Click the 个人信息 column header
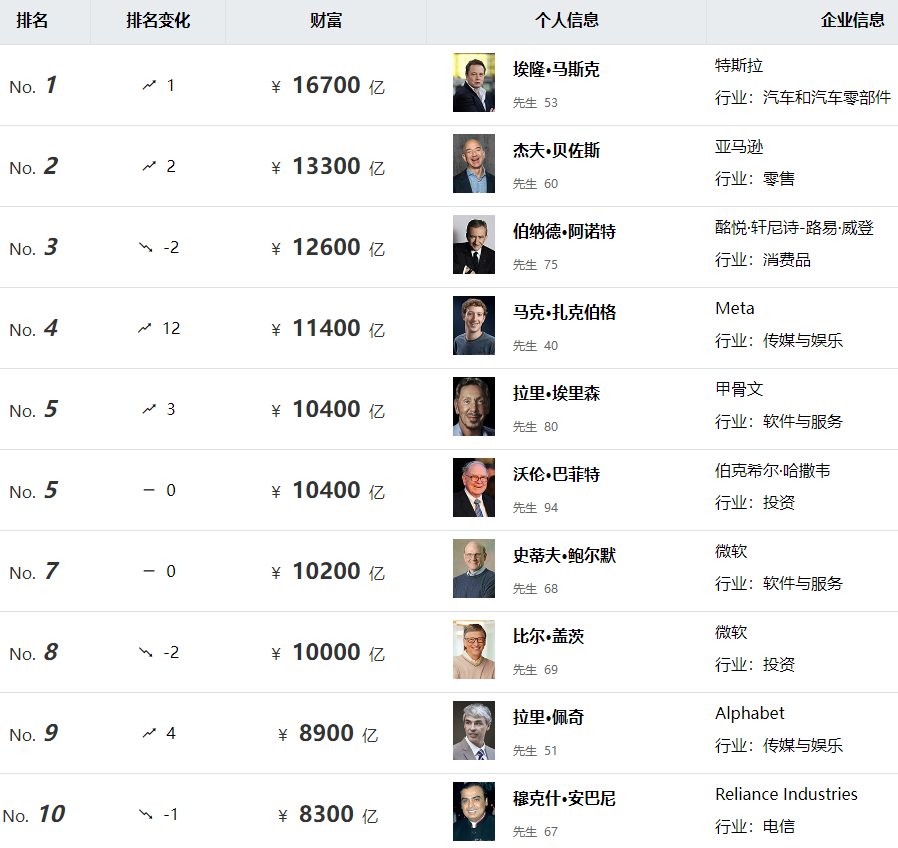 [x=566, y=21]
